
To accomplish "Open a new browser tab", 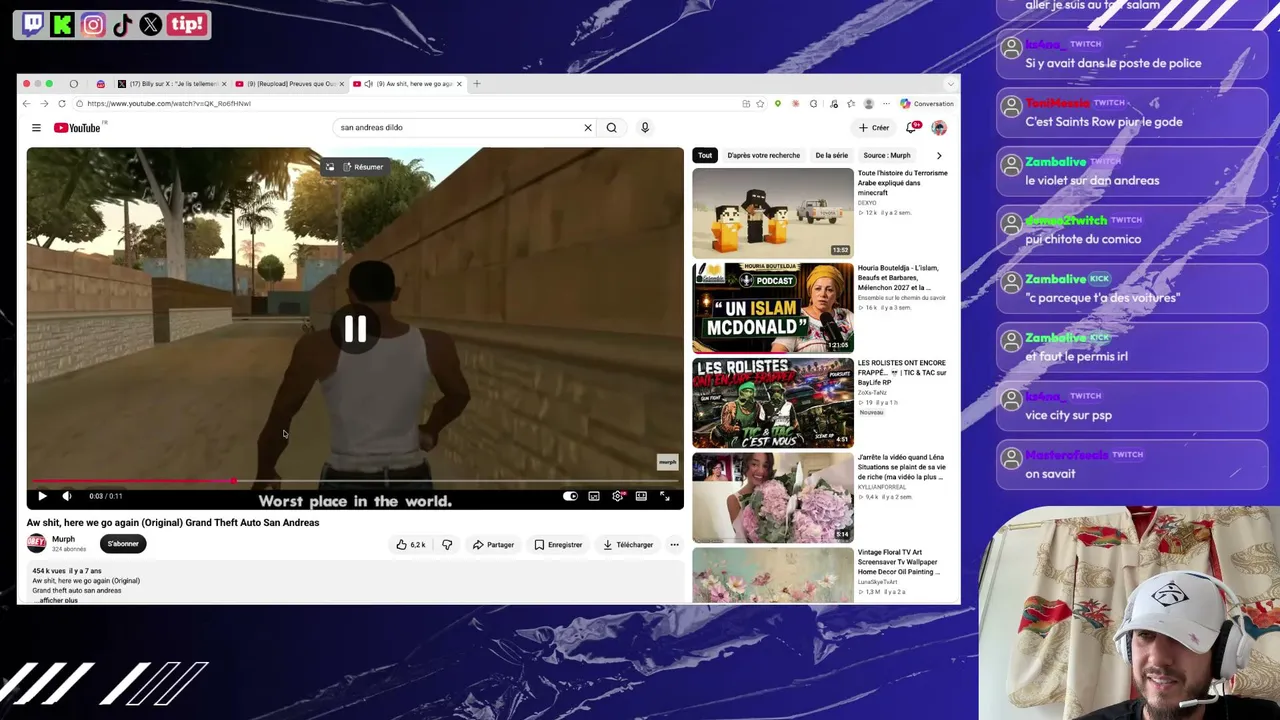I will click(477, 84).
